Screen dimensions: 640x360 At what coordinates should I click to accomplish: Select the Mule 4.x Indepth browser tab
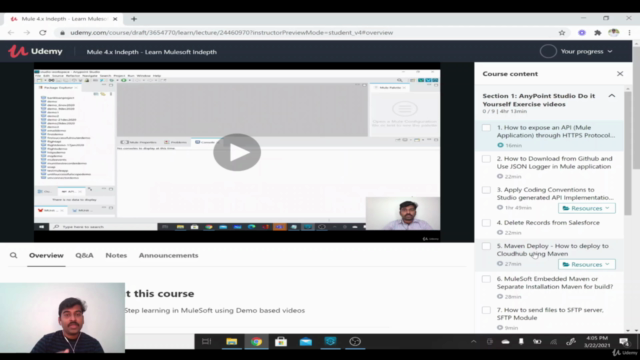point(63,19)
